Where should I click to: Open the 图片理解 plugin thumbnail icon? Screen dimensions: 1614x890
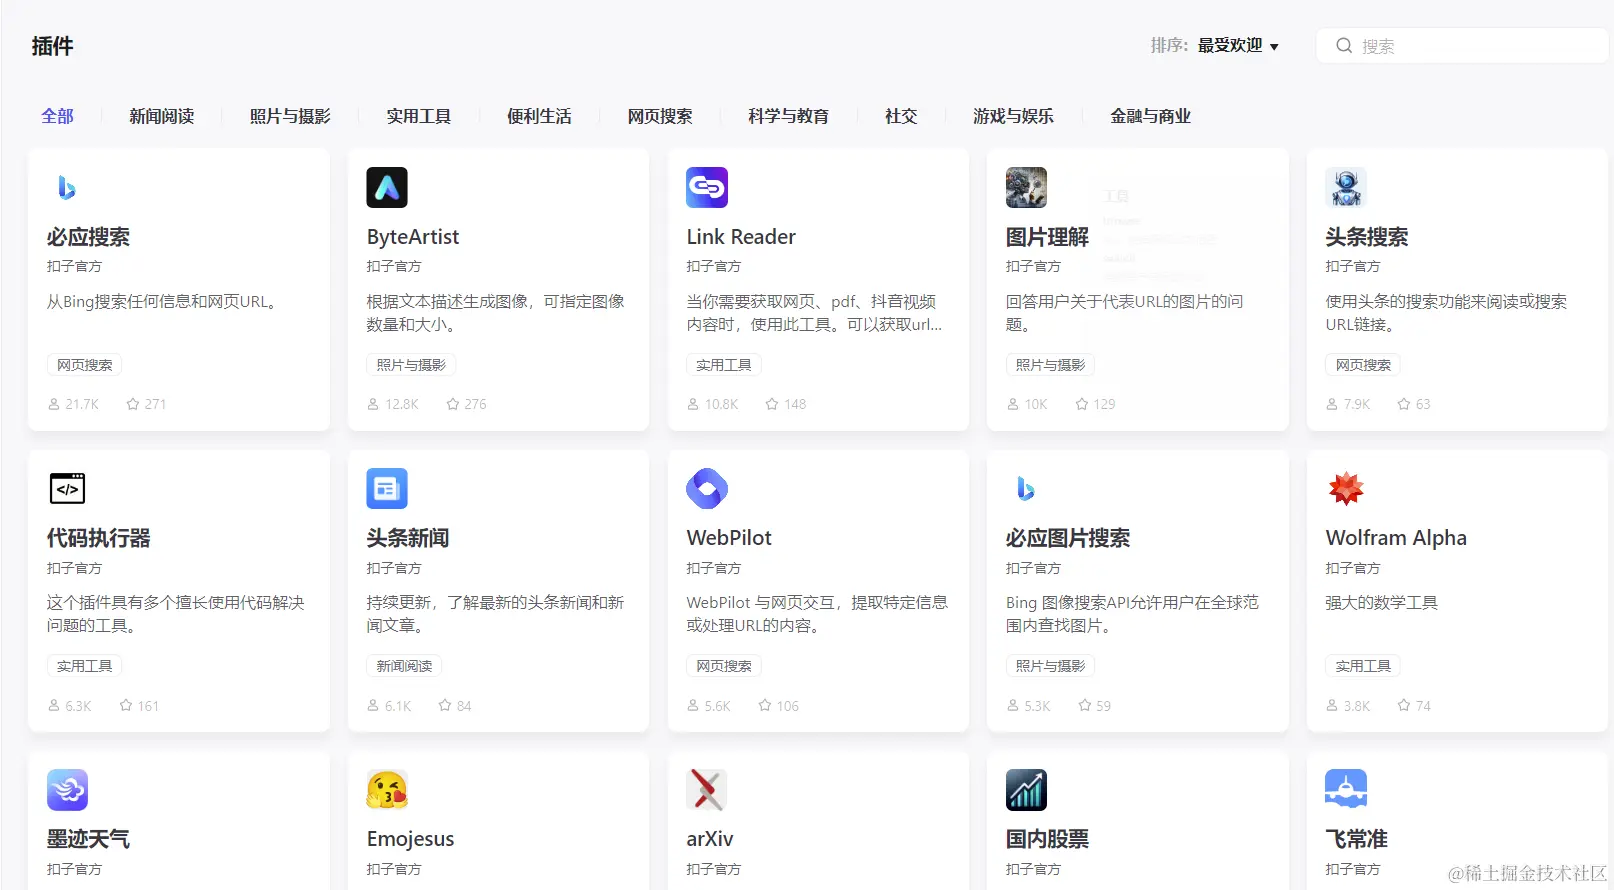click(1026, 187)
